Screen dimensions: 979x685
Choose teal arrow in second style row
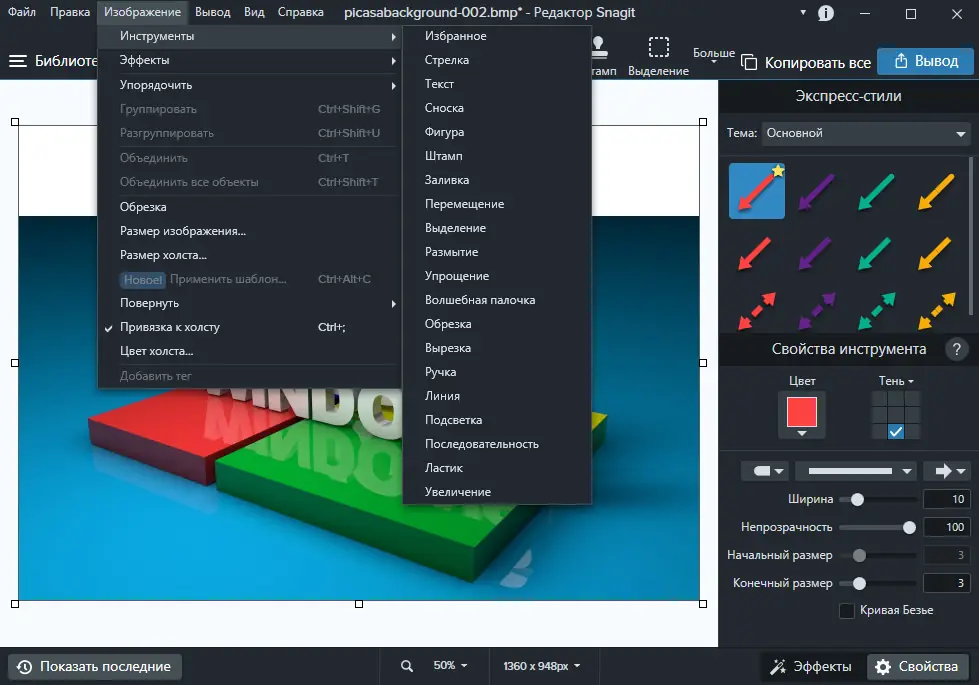tap(875, 253)
